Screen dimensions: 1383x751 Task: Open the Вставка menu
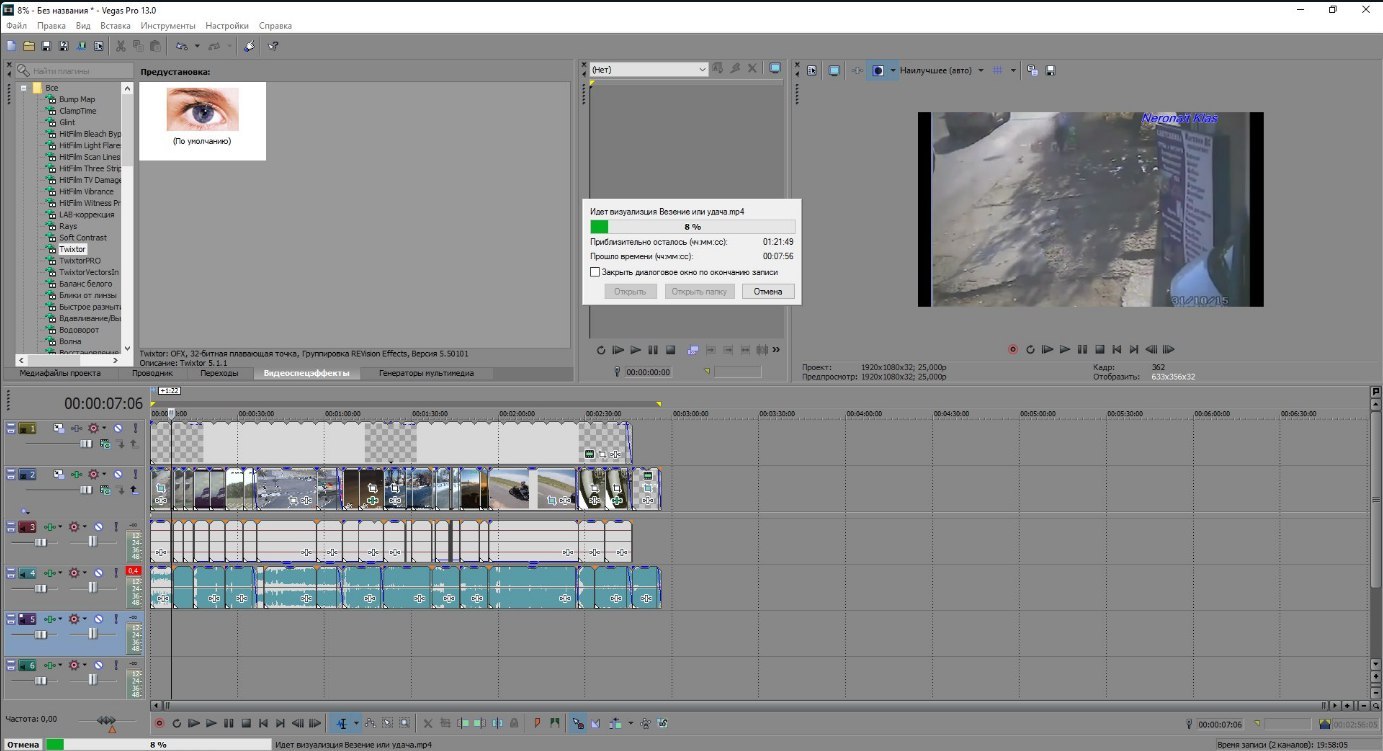click(115, 25)
